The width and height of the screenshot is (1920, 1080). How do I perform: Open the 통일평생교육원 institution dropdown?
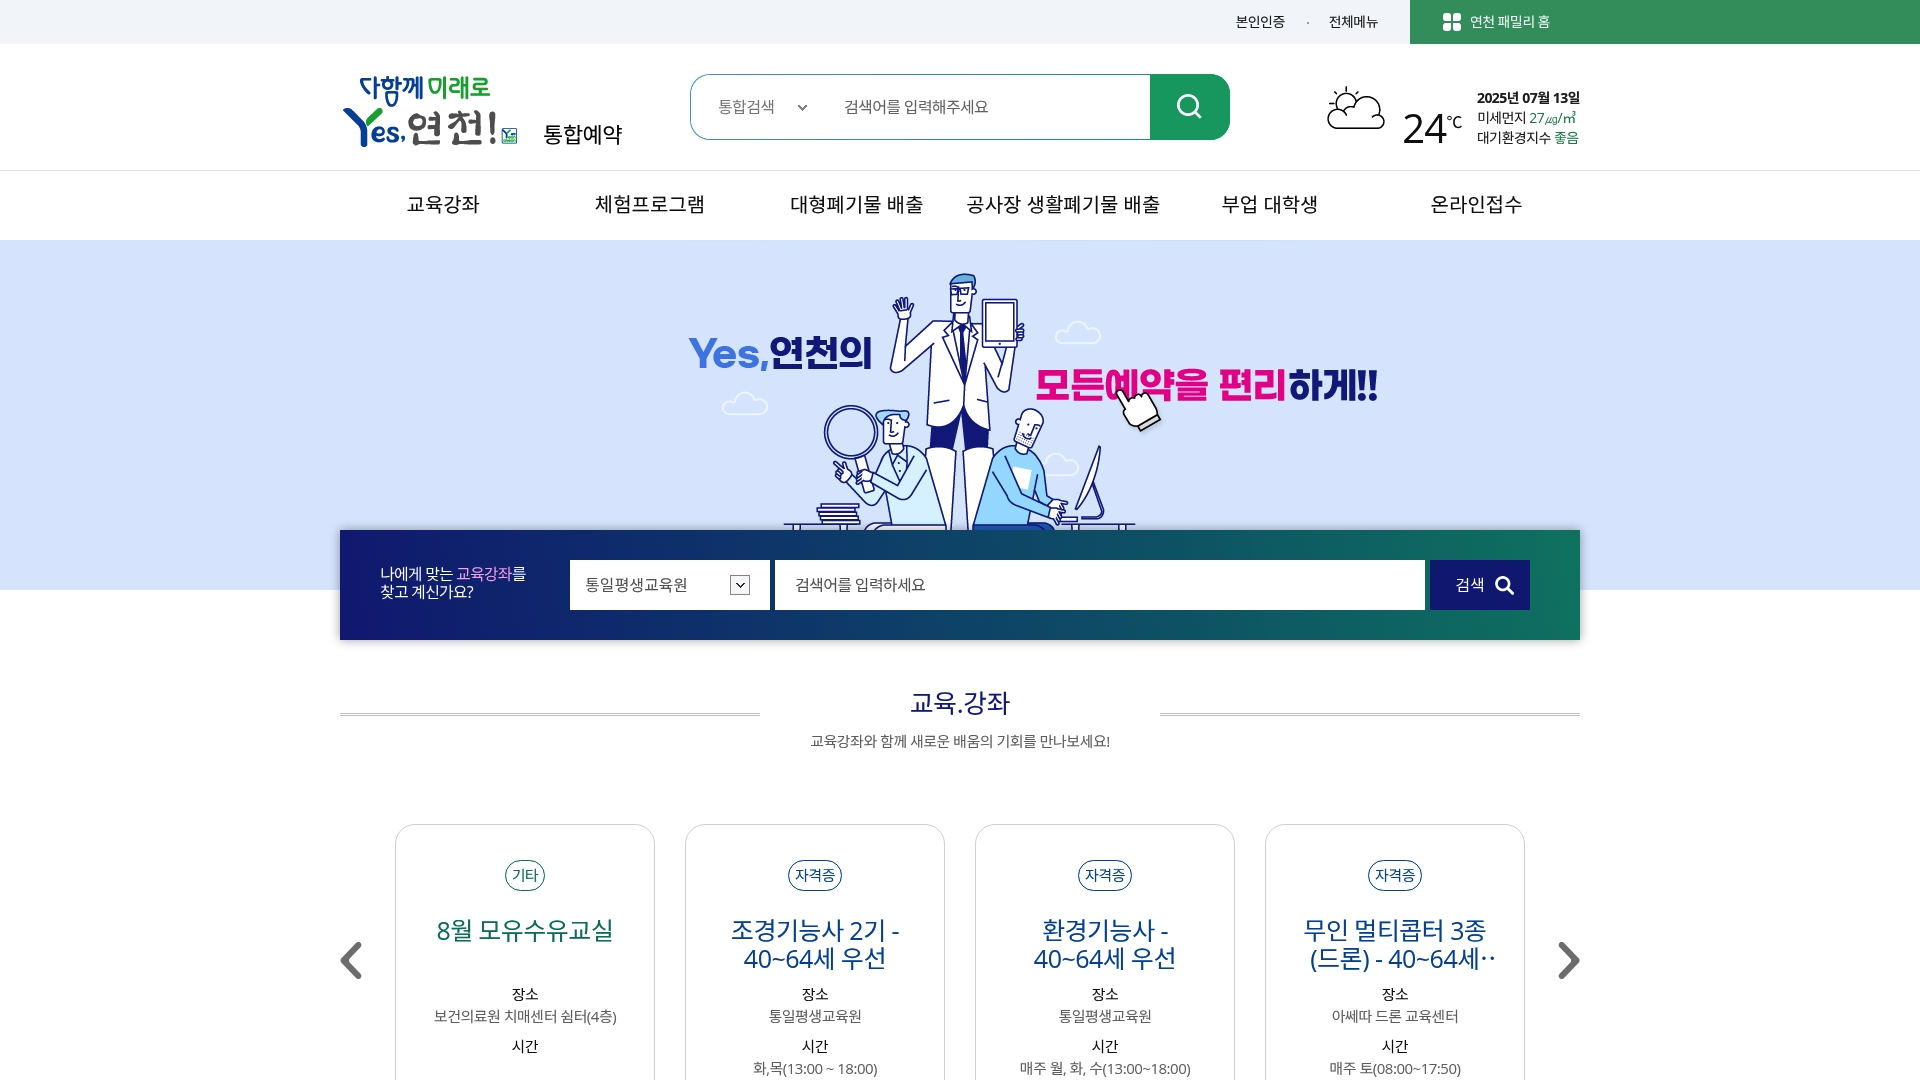(670, 585)
